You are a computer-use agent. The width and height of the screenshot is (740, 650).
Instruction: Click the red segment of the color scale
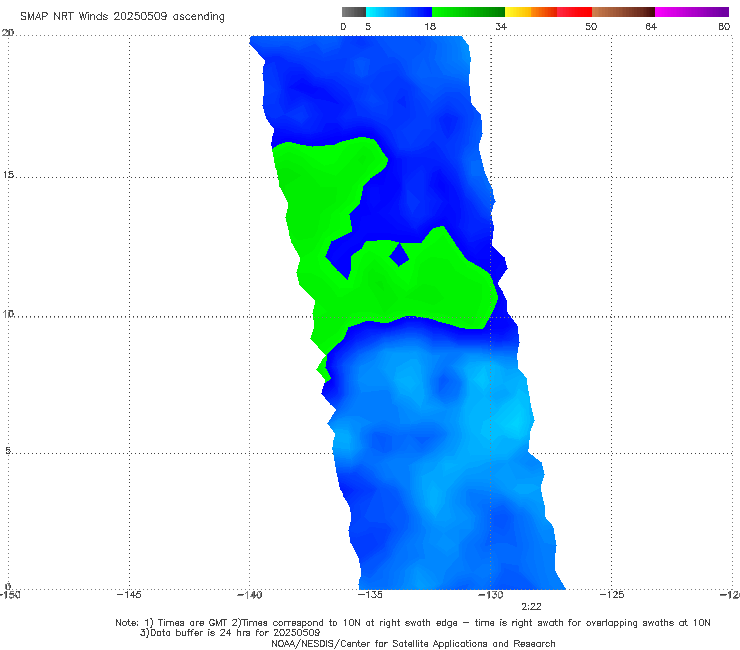tap(574, 12)
